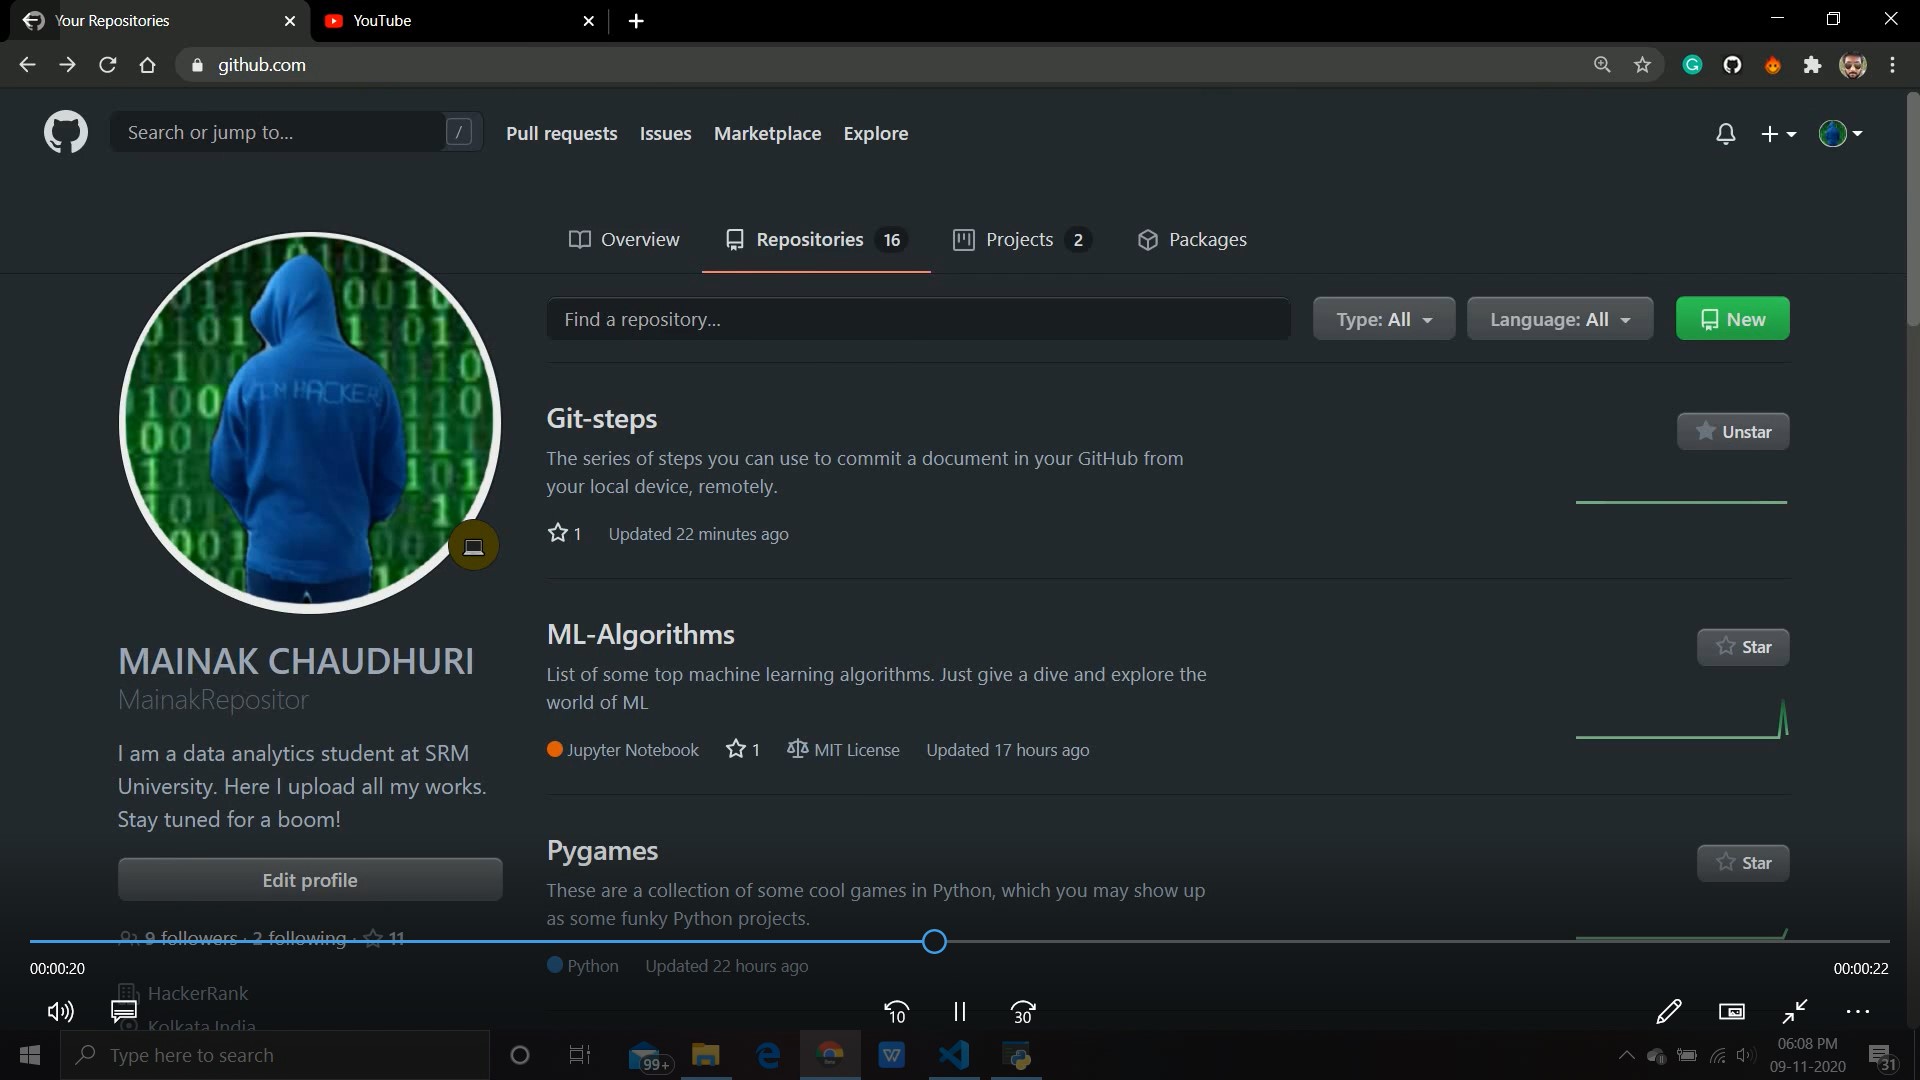Click the Find a repository search field

pos(918,320)
